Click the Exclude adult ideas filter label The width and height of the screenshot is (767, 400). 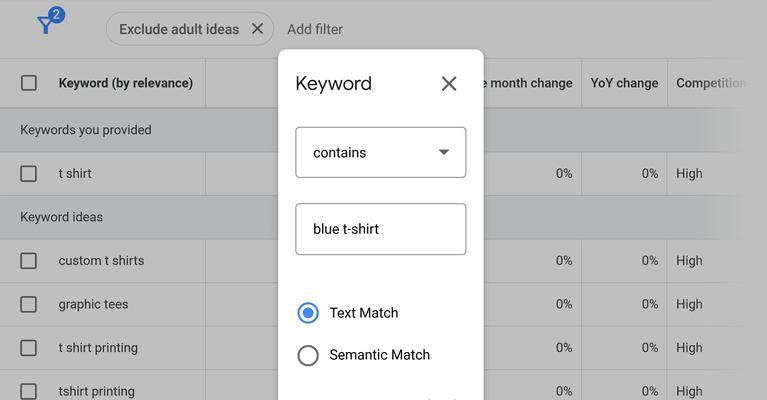tap(179, 29)
